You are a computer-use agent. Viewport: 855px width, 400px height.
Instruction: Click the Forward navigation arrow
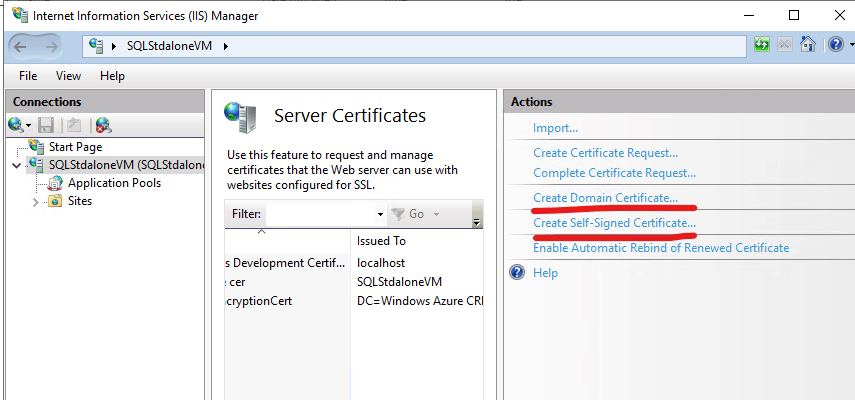coord(52,47)
